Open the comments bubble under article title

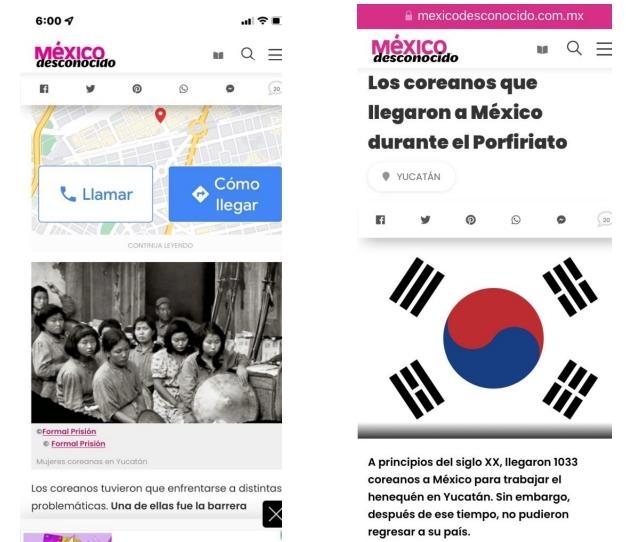click(x=605, y=219)
